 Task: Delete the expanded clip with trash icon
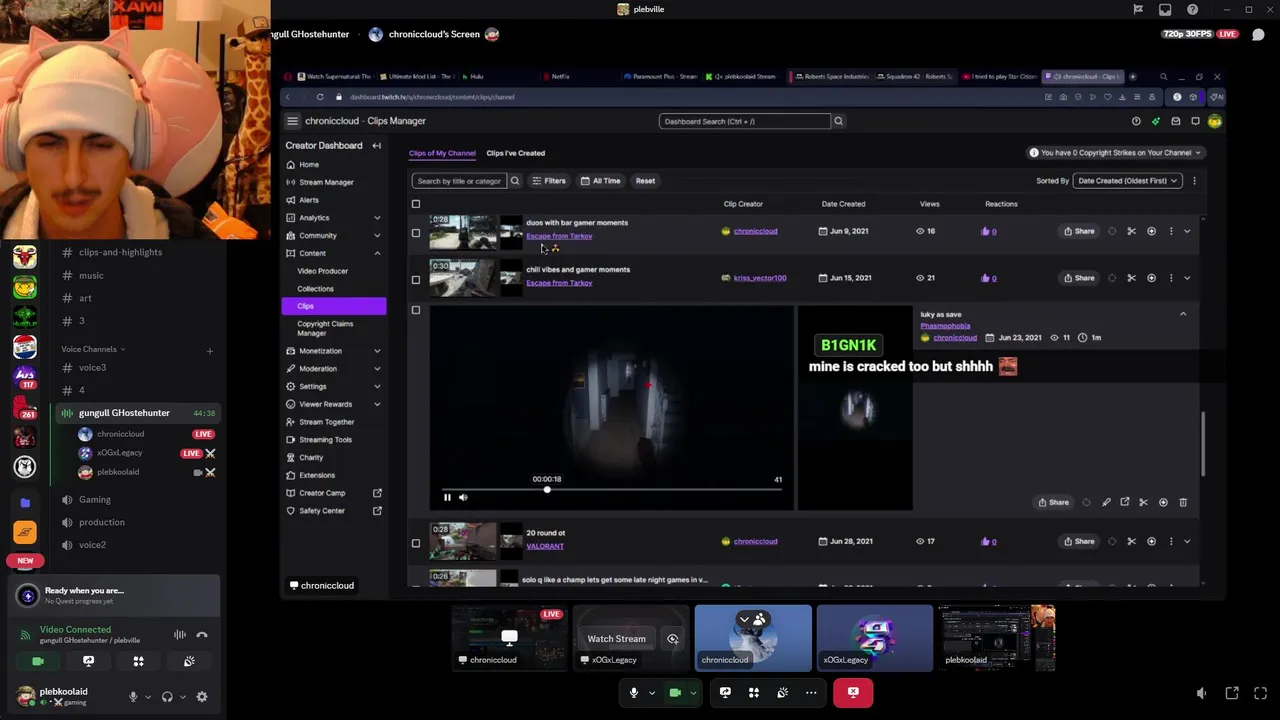[1183, 502]
